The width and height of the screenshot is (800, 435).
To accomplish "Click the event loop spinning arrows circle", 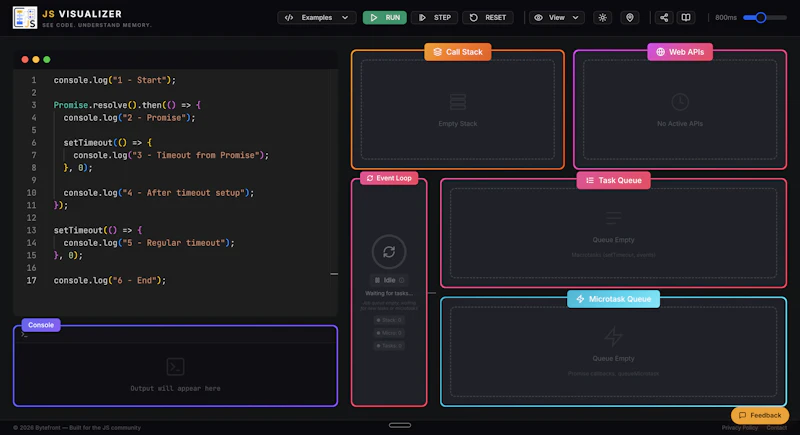I will tap(389, 251).
